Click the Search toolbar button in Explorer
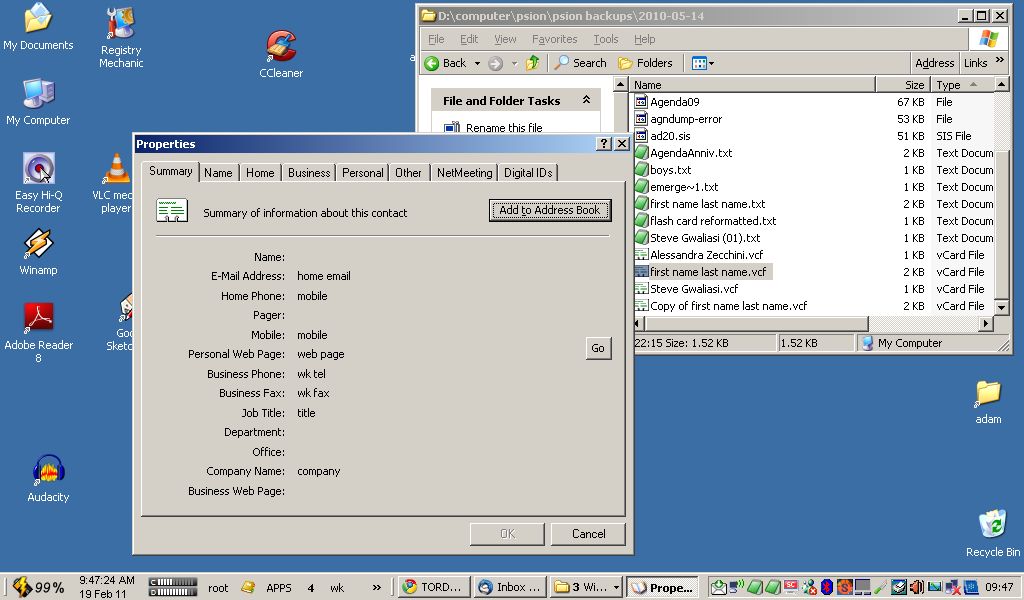Viewport: 1024px width, 600px height. [x=581, y=63]
